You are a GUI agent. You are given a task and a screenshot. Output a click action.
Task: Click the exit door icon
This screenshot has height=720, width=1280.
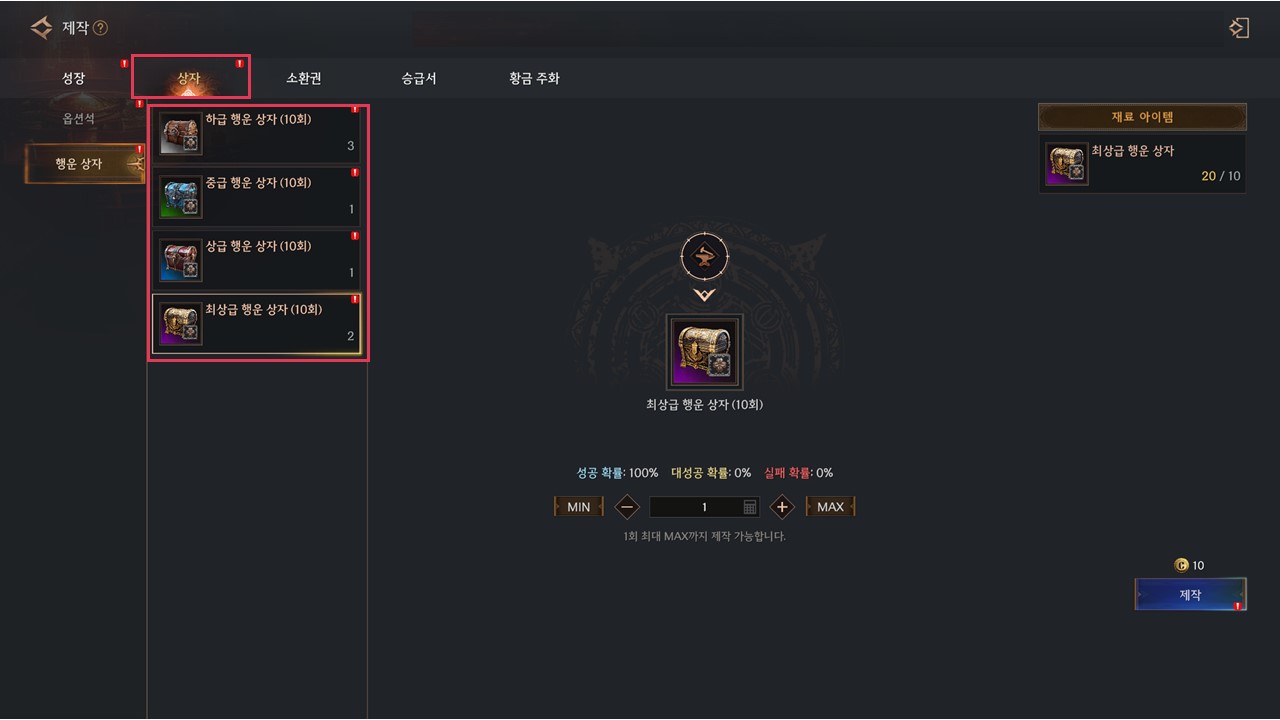tap(1239, 28)
